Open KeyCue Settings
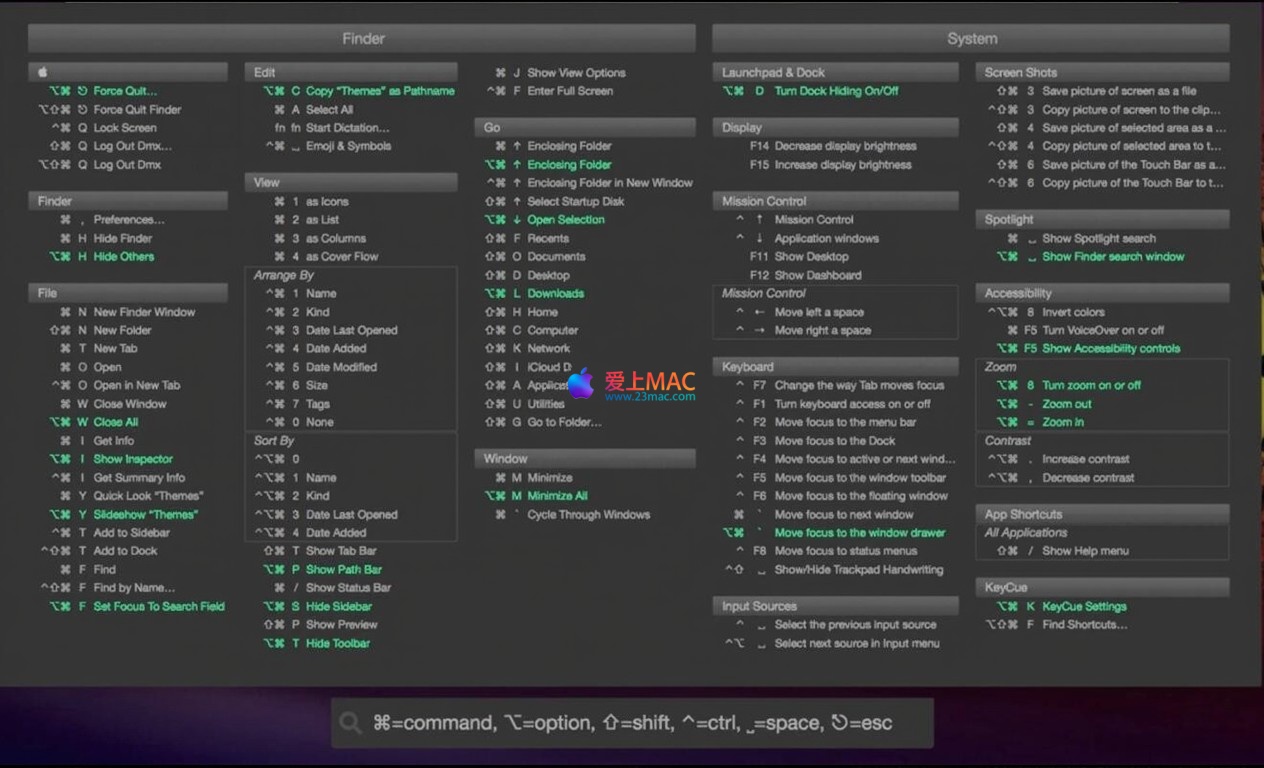1264x768 pixels. 1084,607
